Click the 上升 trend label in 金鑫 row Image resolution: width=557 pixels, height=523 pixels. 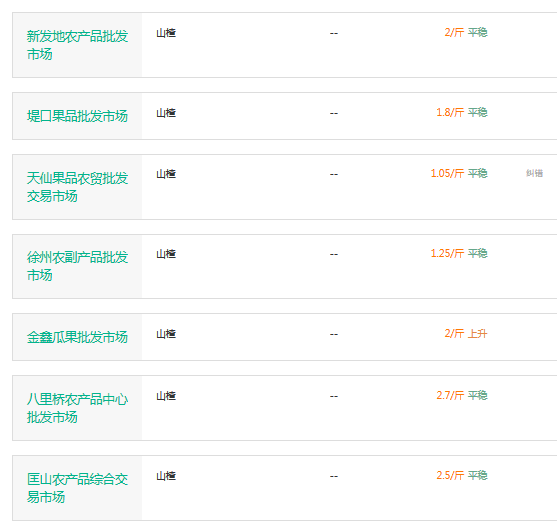point(477,334)
